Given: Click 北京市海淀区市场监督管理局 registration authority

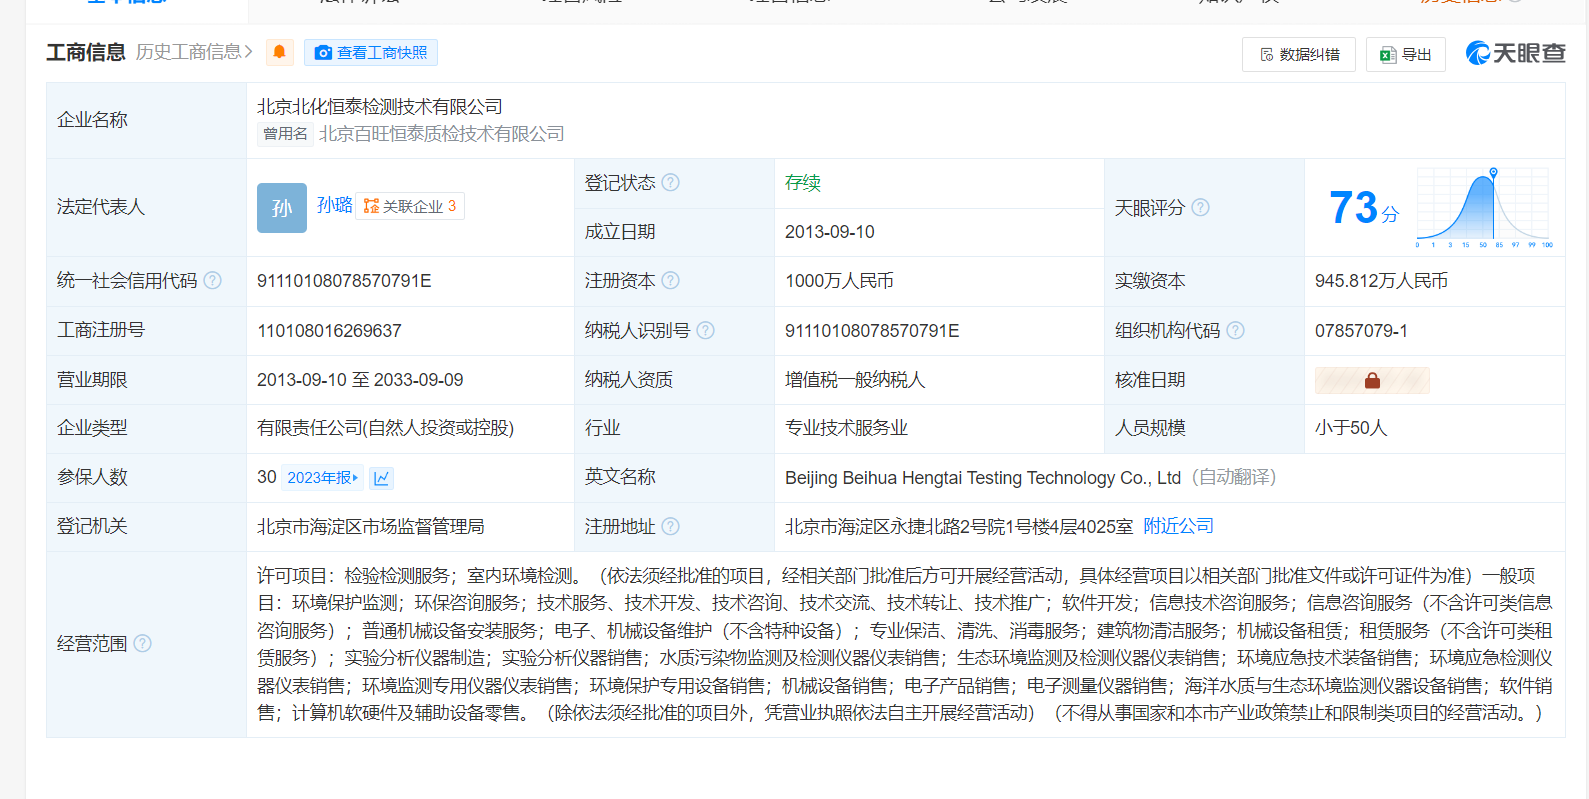Looking at the screenshot, I should [371, 526].
